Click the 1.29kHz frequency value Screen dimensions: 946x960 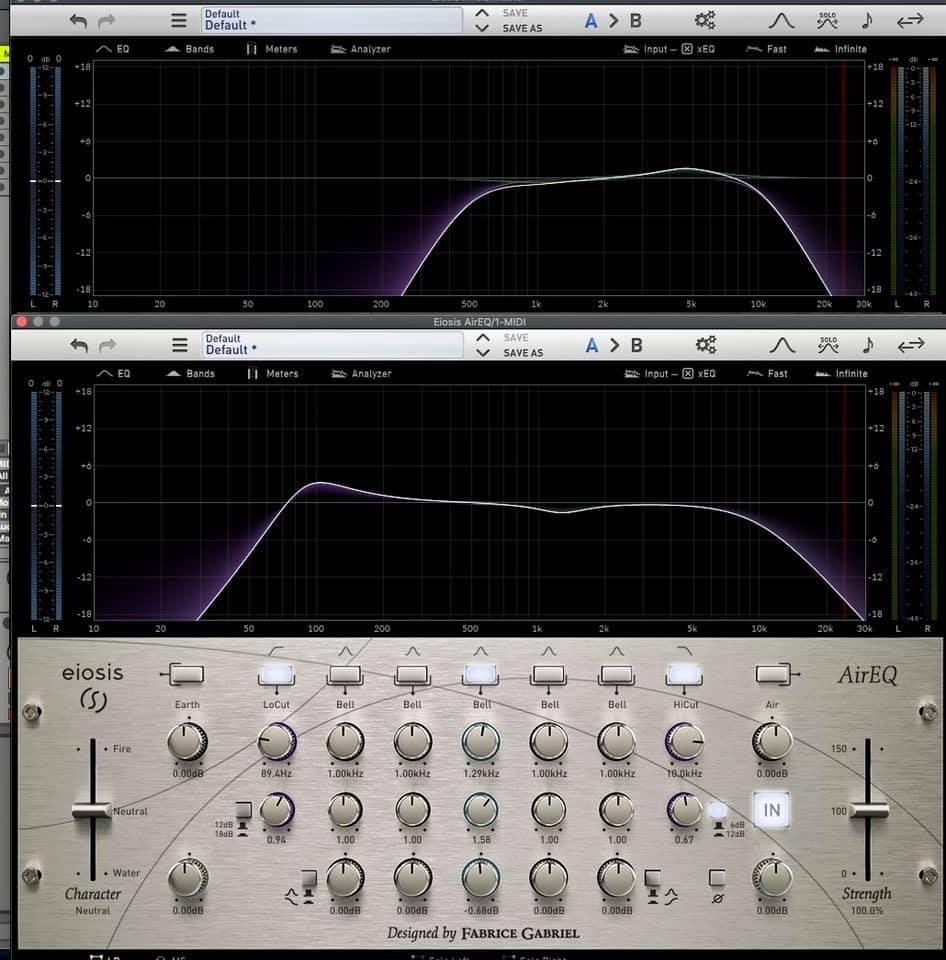coord(481,774)
